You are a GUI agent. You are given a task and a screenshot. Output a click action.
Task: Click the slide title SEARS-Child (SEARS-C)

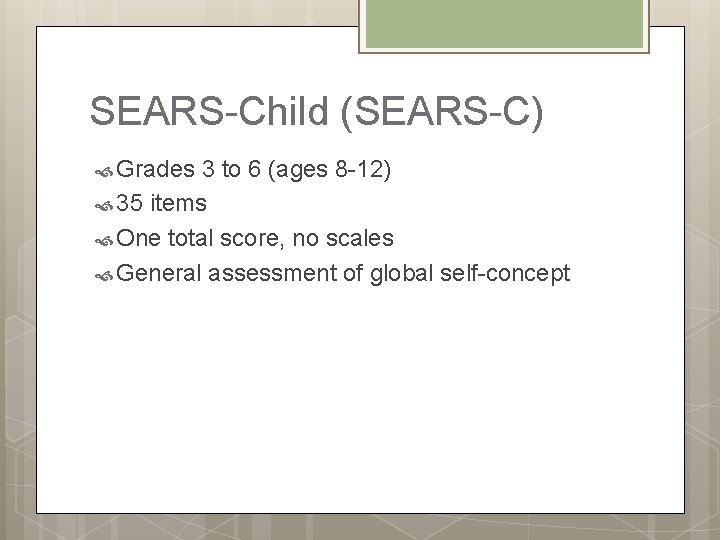317,112
